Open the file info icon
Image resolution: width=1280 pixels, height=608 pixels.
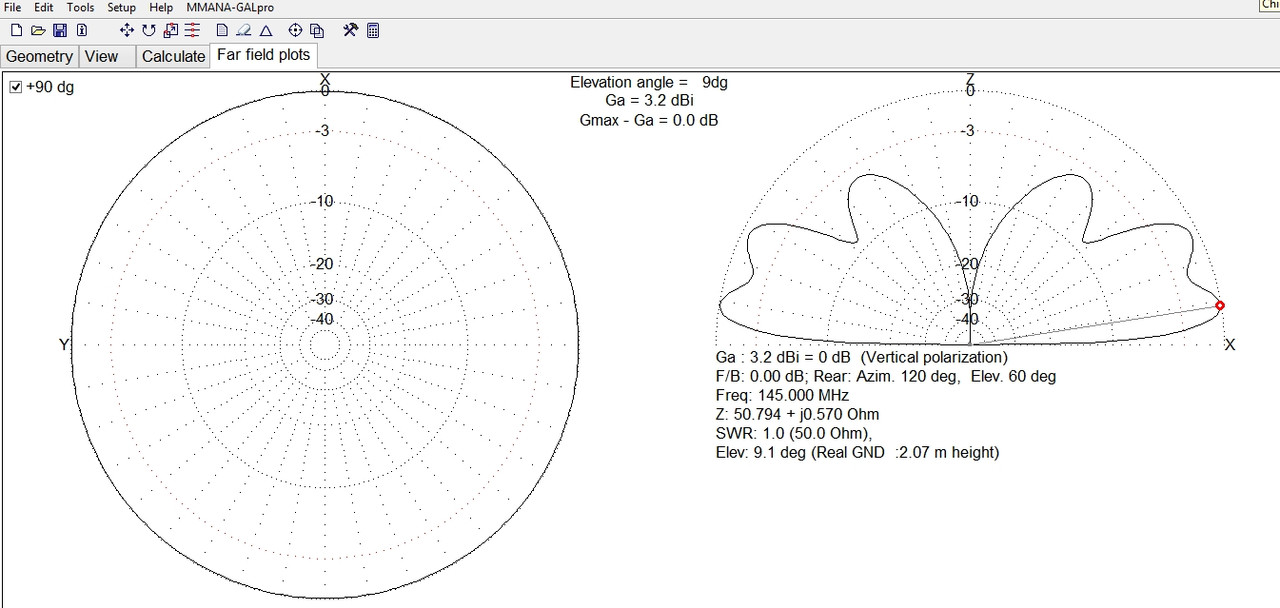(82, 31)
